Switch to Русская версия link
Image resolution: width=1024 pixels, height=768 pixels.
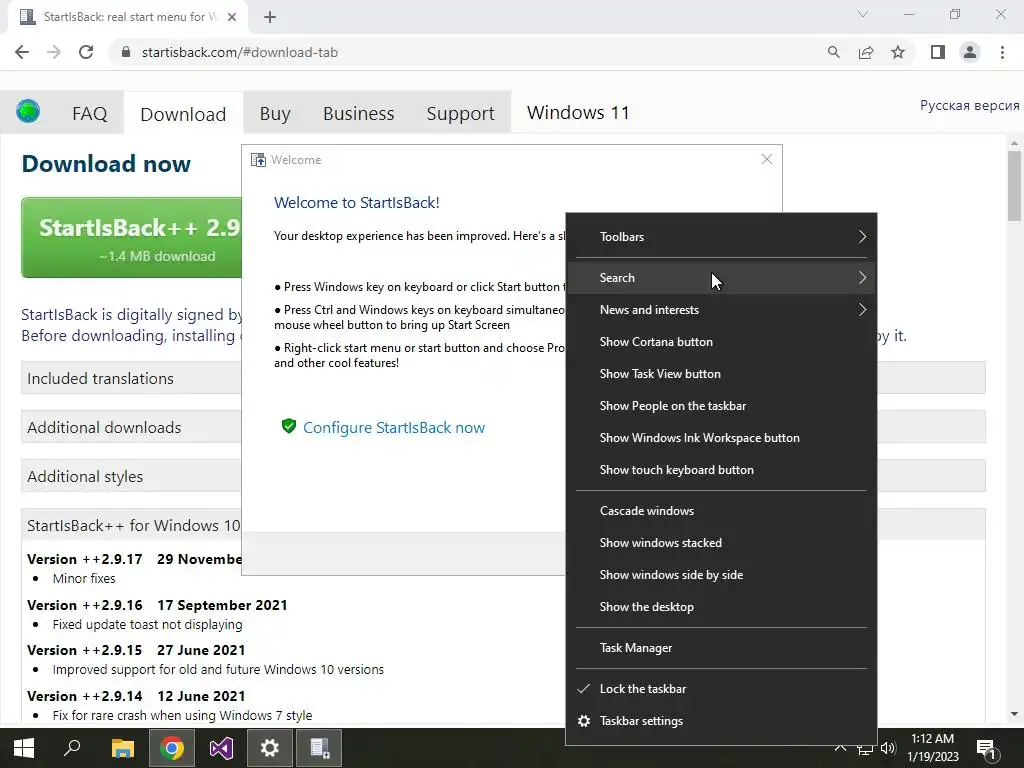tap(970, 105)
